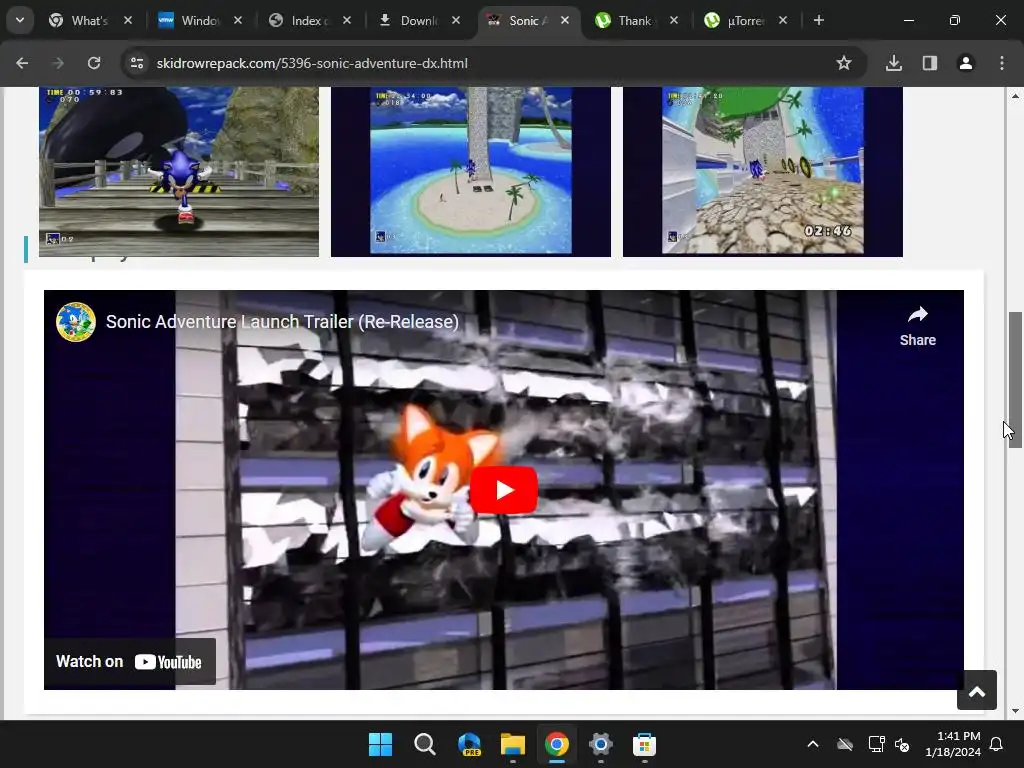The image size is (1024, 768).
Task: Show hidden system tray icons
Action: (813, 744)
